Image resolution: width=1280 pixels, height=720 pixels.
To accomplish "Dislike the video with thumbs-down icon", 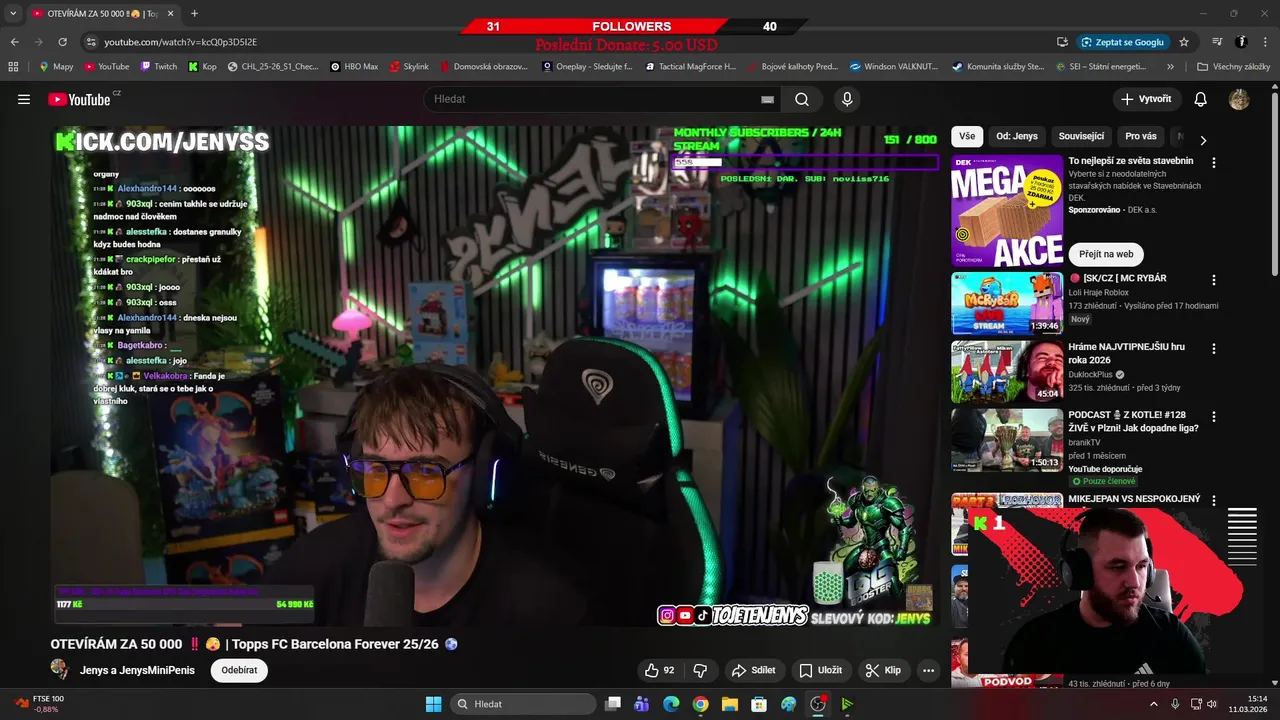I will pyautogui.click(x=701, y=670).
